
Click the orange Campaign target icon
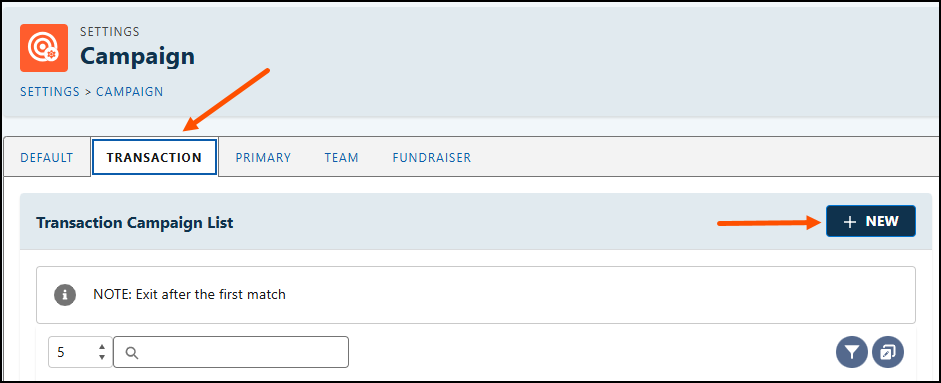pyautogui.click(x=44, y=48)
